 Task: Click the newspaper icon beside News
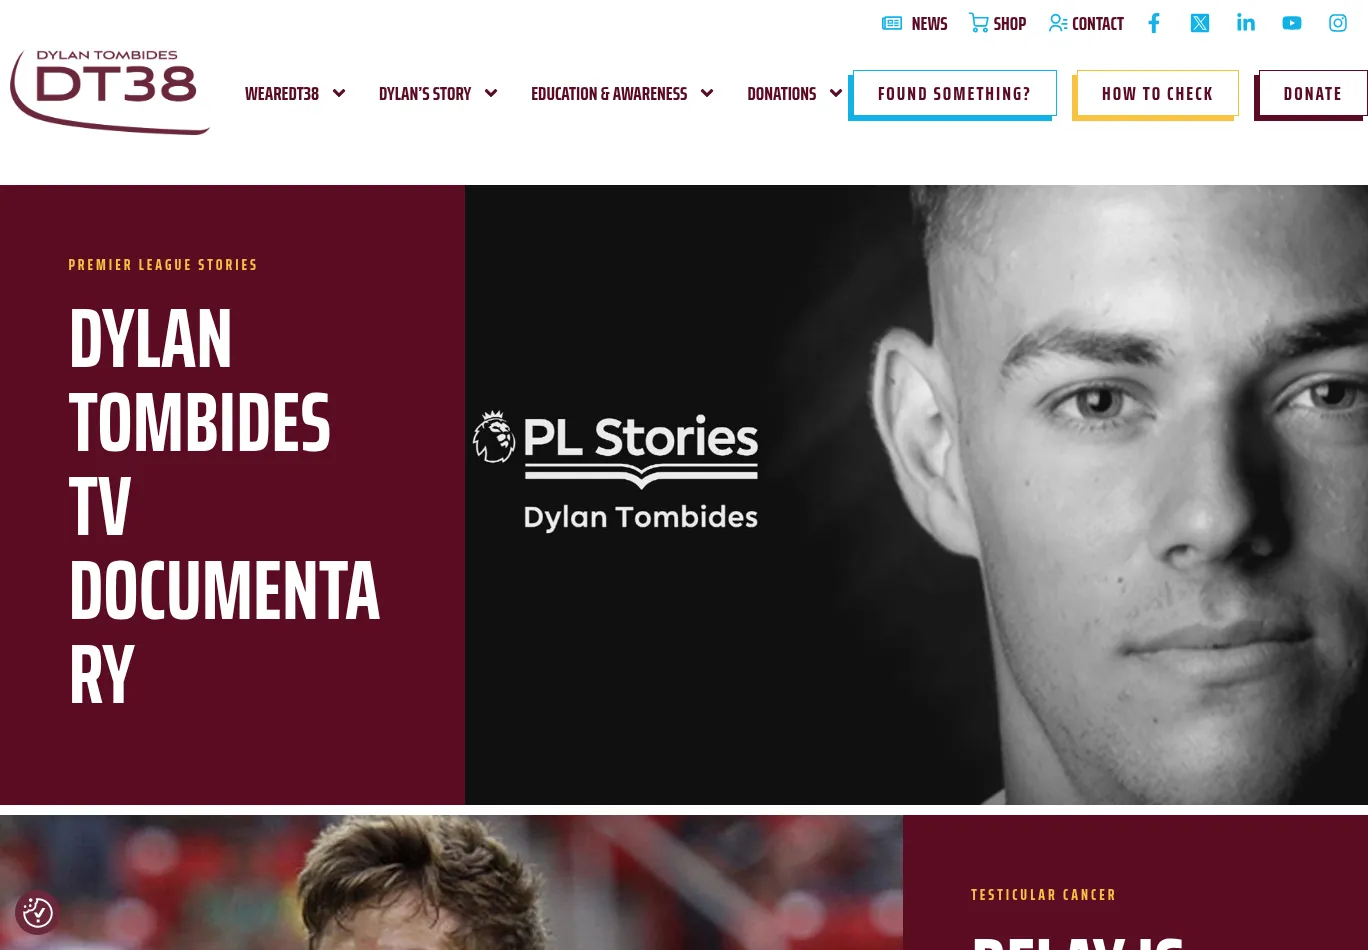892,23
